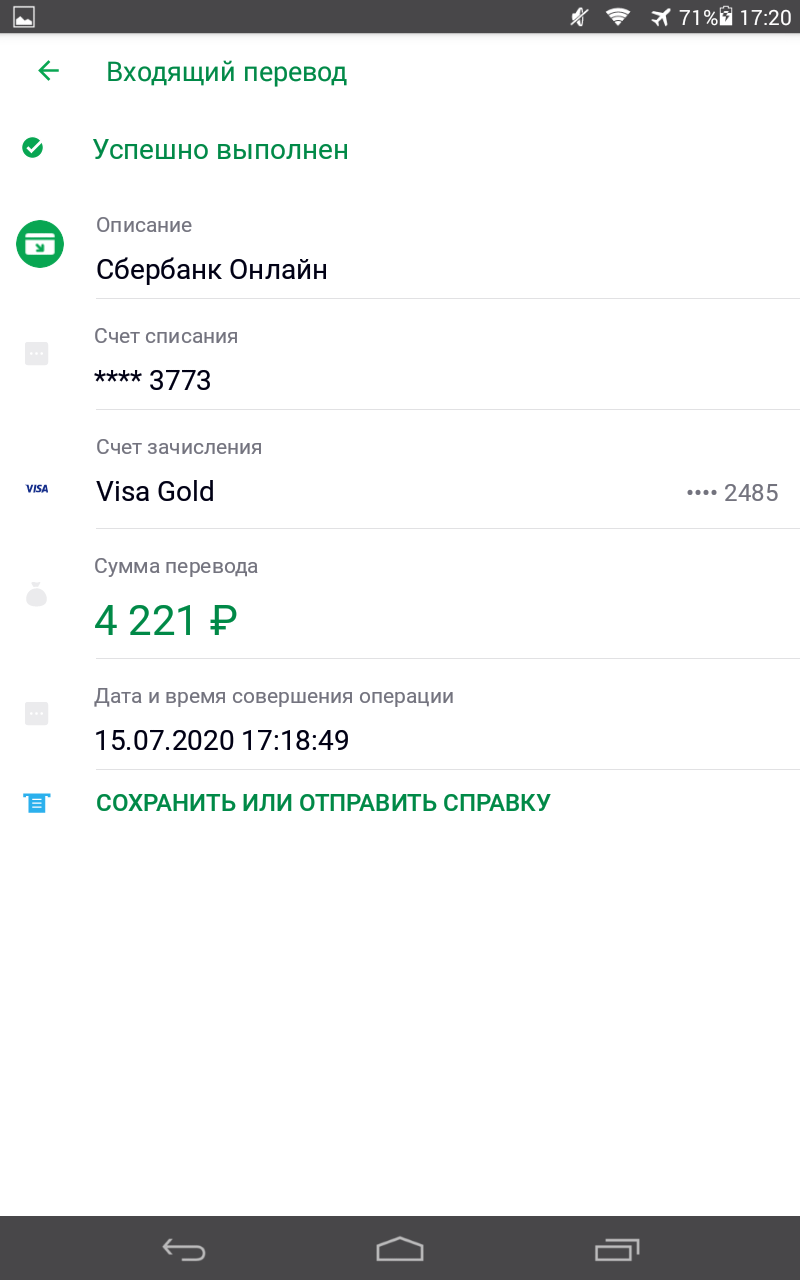800x1280 pixels.
Task: Click the green success checkmark icon
Action: pos(33,149)
